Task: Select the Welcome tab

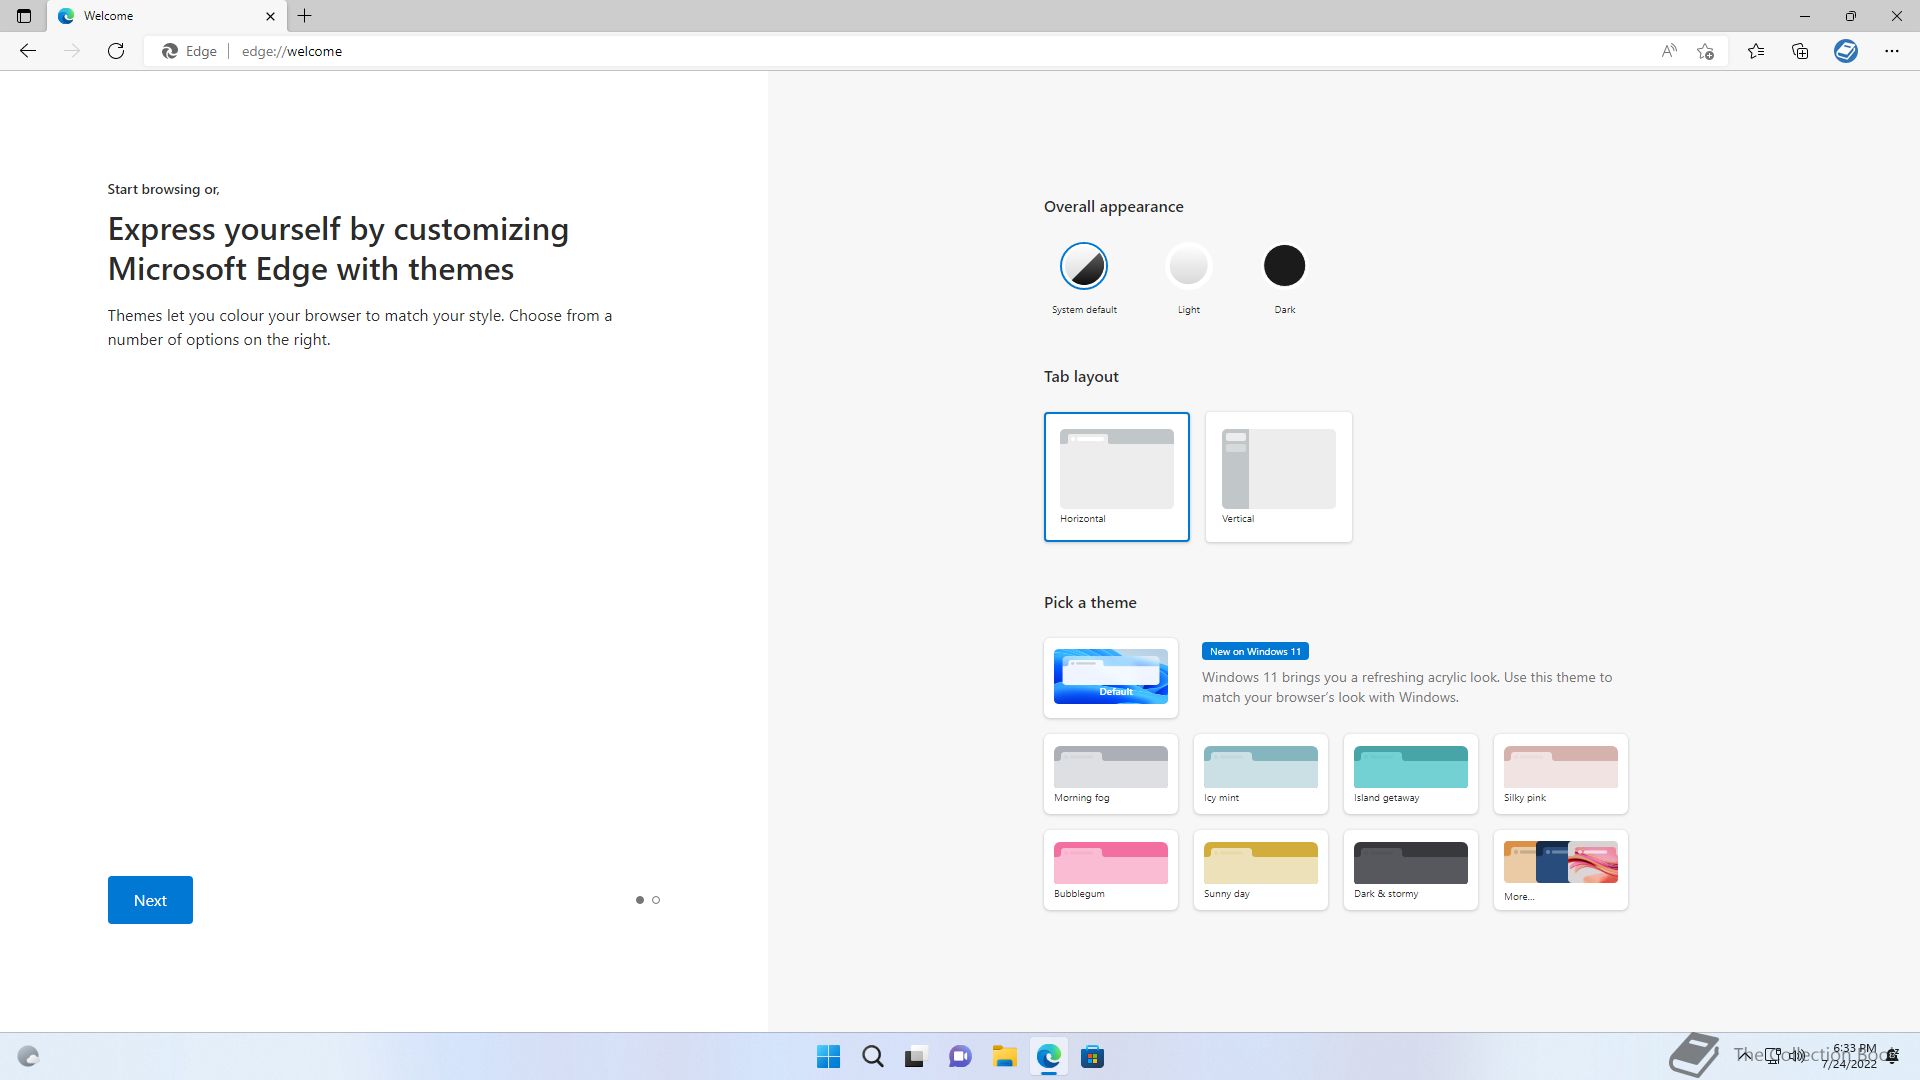Action: pos(166,16)
